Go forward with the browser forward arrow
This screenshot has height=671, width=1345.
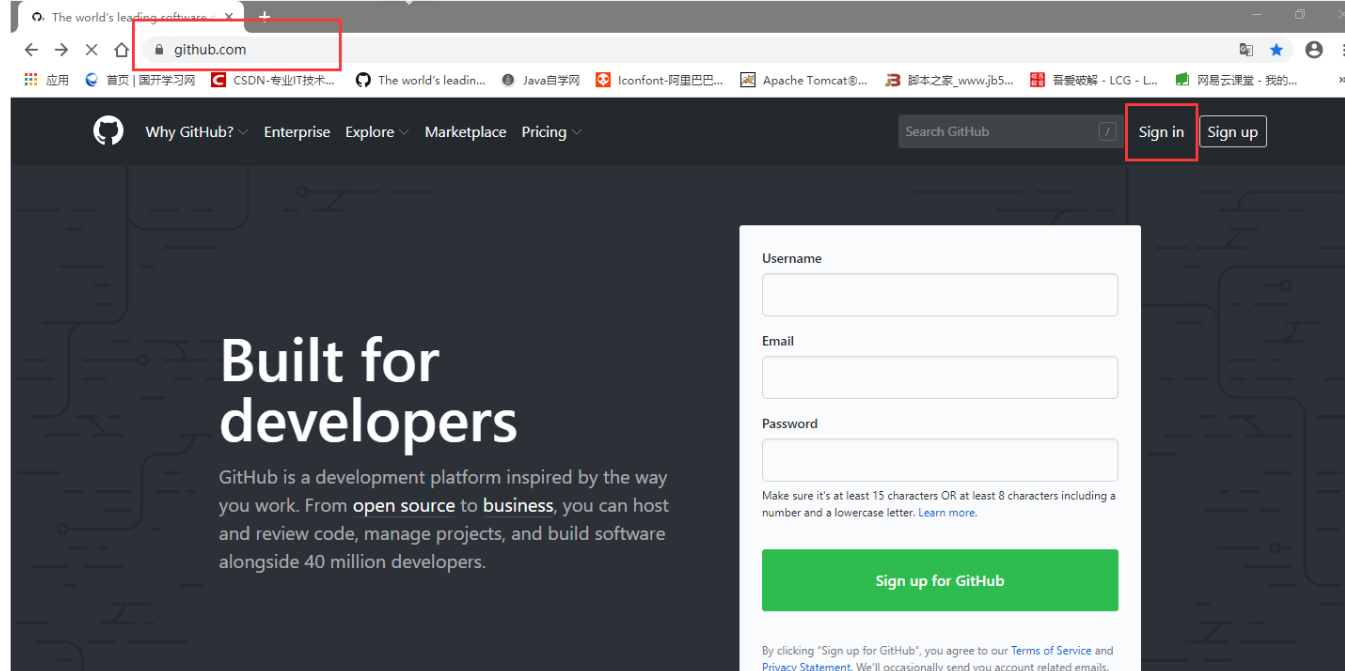pos(61,50)
